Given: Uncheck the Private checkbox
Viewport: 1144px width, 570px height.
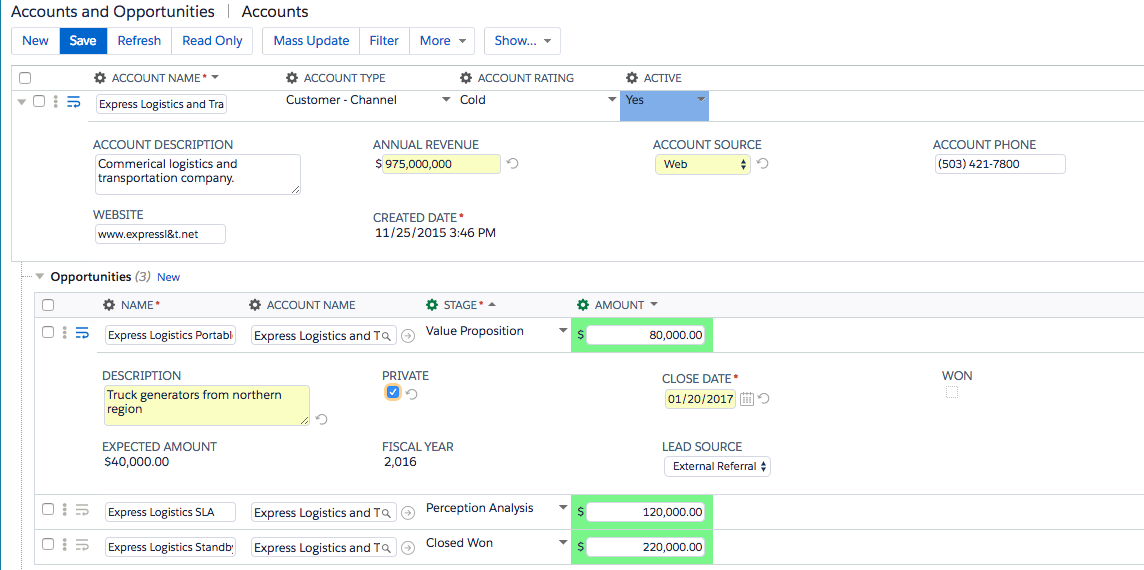Looking at the screenshot, I should pos(393,393).
